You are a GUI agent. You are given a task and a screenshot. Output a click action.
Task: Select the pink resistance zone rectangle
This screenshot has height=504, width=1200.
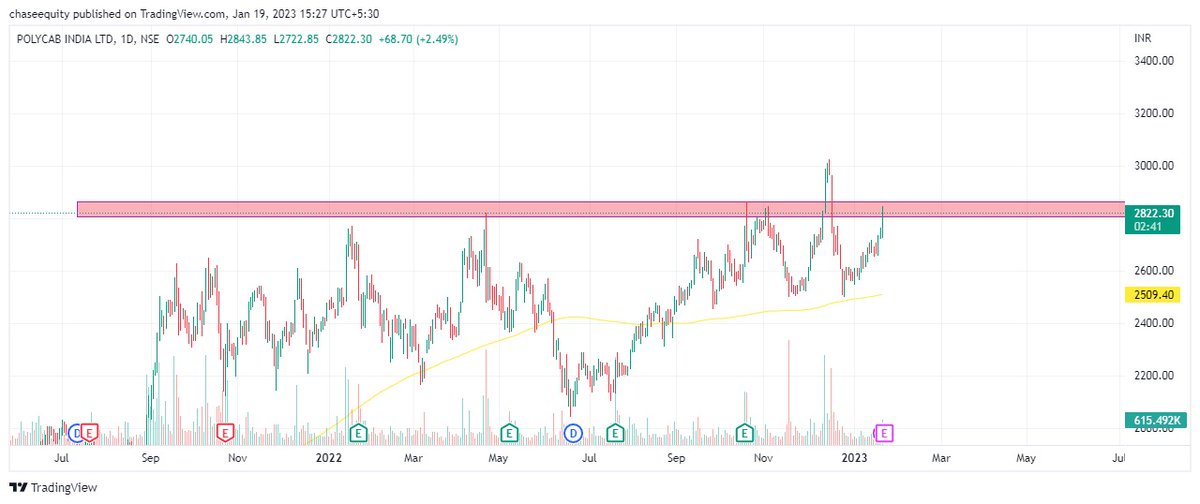[x=600, y=209]
